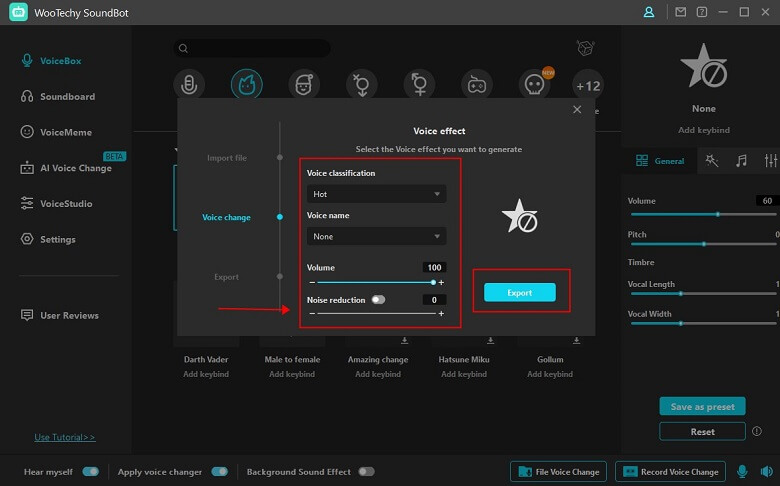Select the microphone voice category icon
This screenshot has width=780, height=486.
188,85
